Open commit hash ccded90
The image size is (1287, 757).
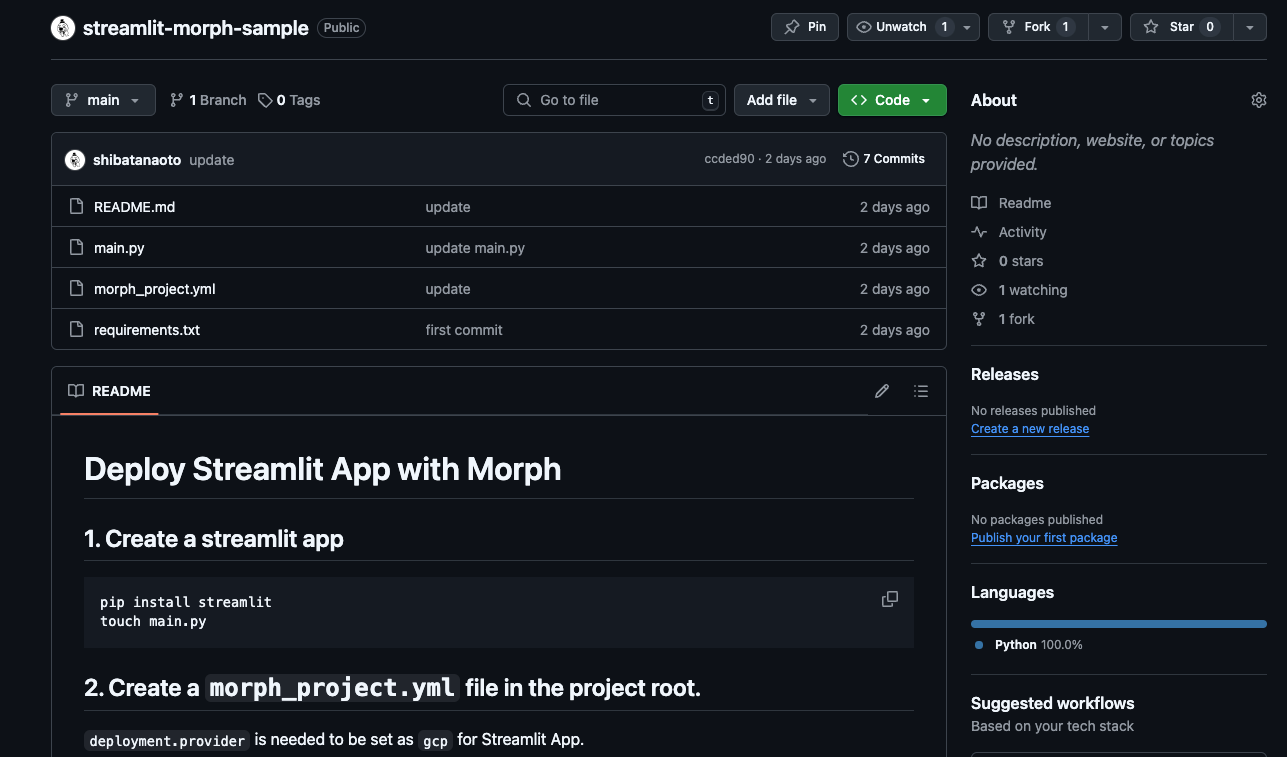coord(729,159)
